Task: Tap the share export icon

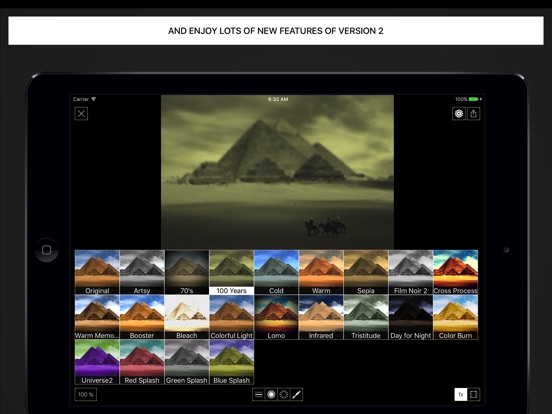Action: click(x=473, y=114)
